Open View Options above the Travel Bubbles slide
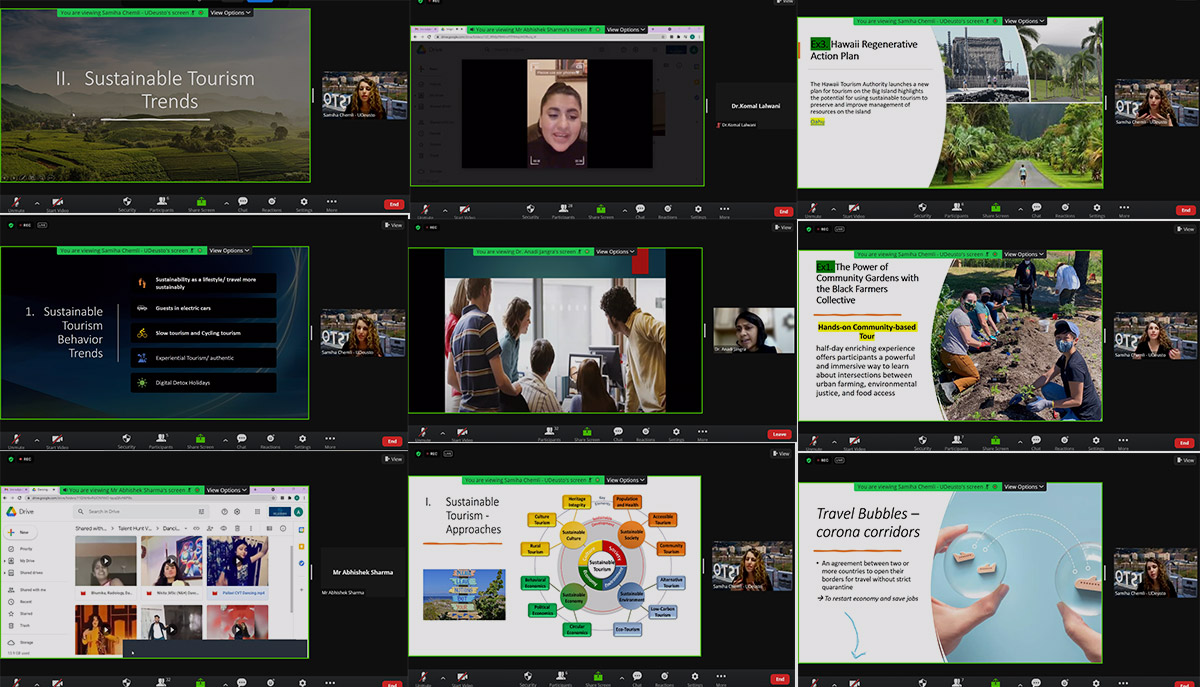 [x=1024, y=487]
